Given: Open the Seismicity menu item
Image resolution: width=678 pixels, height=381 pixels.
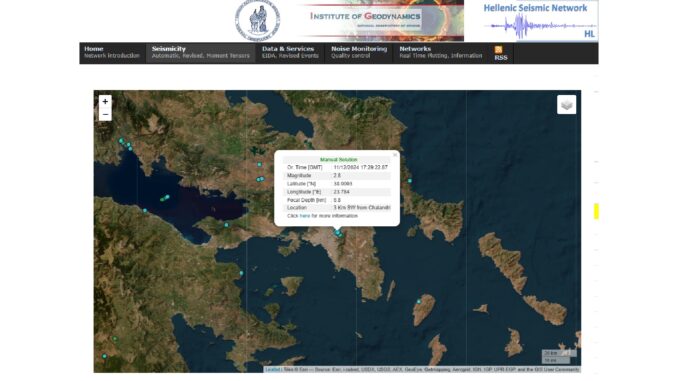Looking at the screenshot, I should tap(200, 52).
